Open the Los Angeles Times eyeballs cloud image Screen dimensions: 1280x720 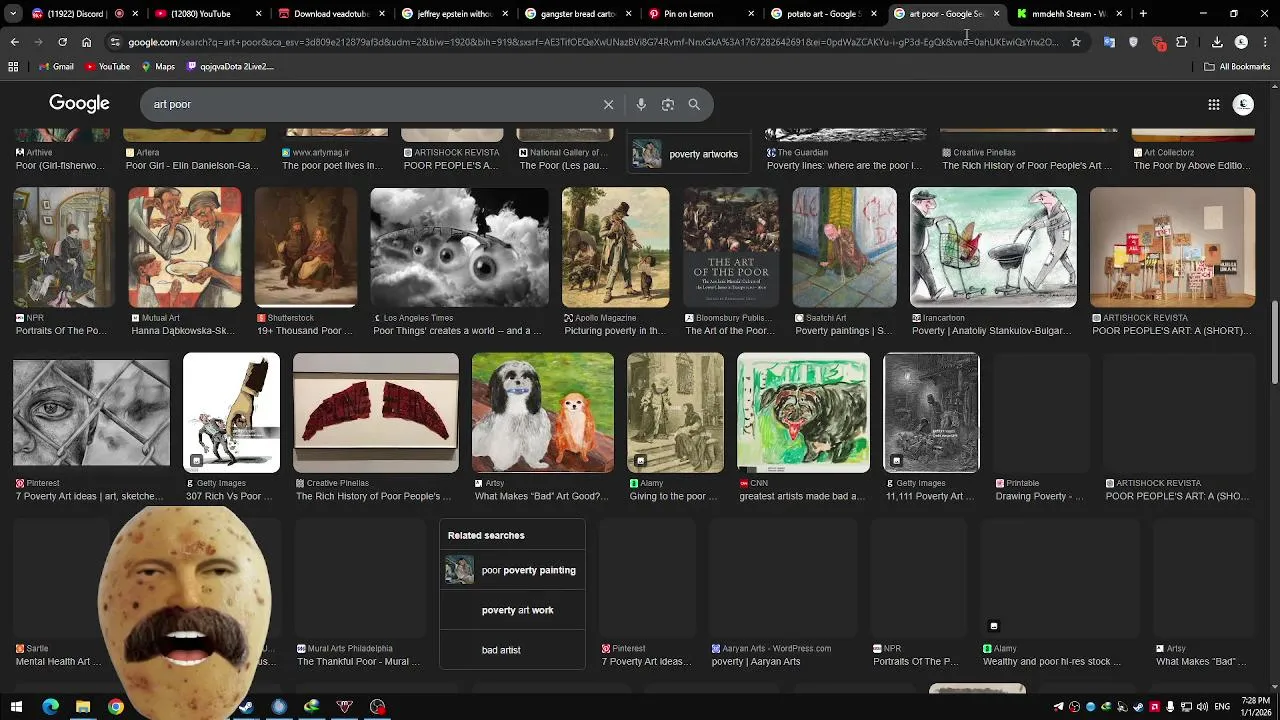(459, 247)
